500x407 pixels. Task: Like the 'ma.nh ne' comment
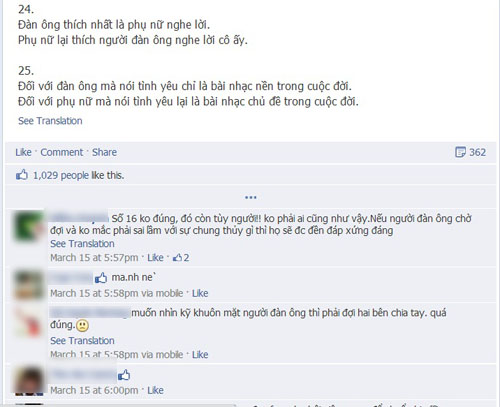point(200,293)
